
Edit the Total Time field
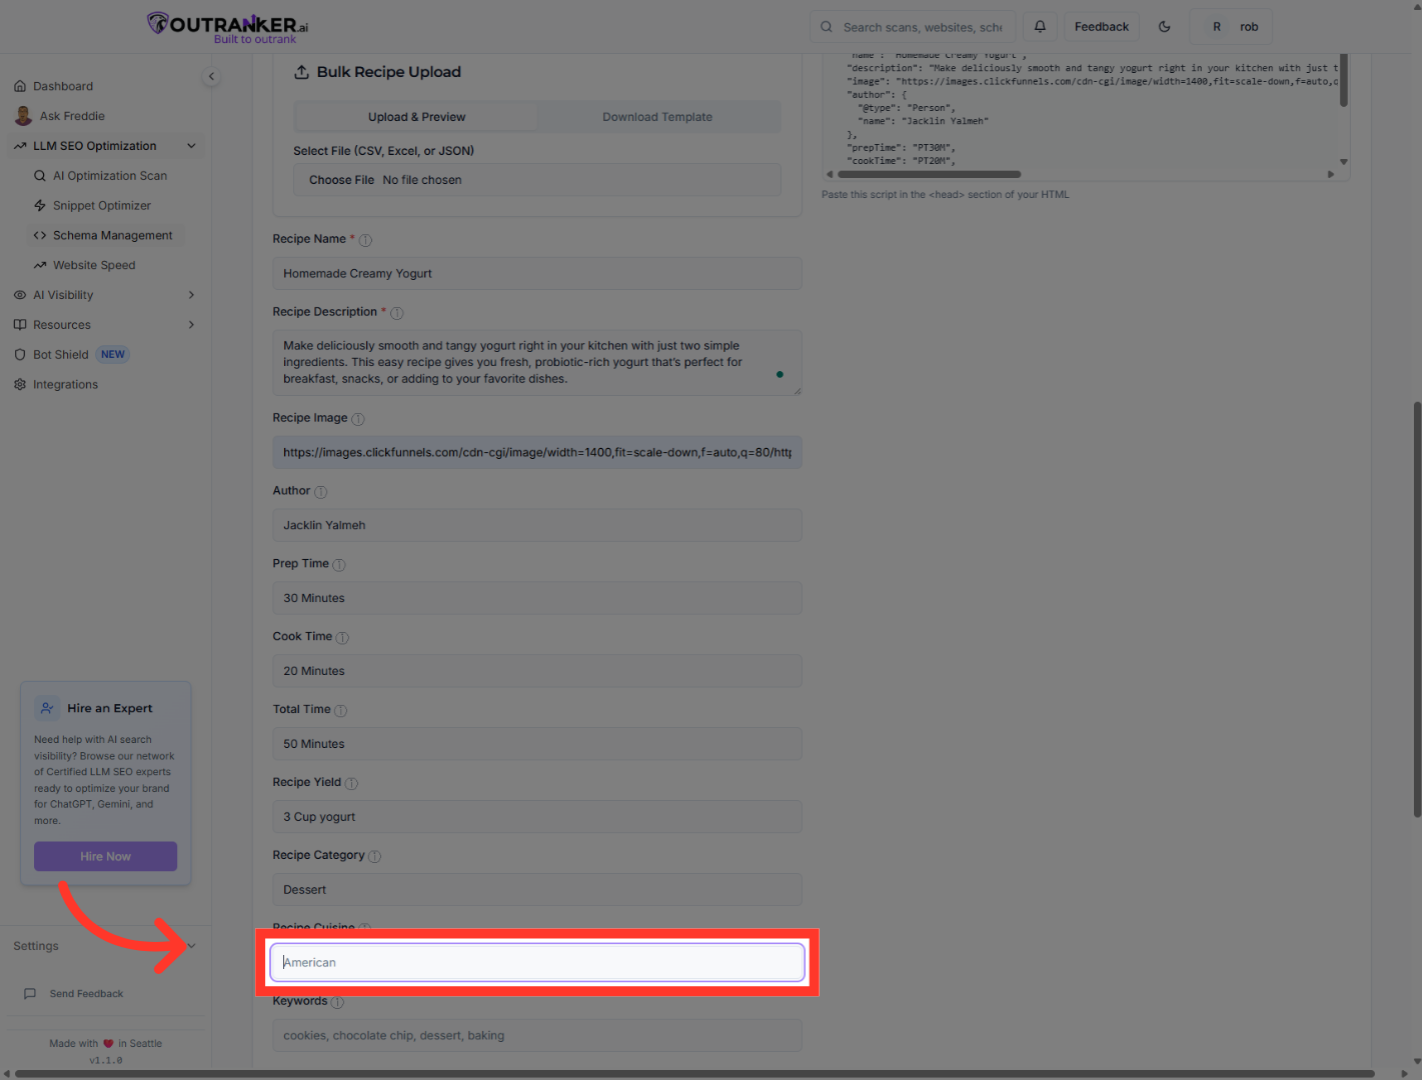tap(537, 745)
